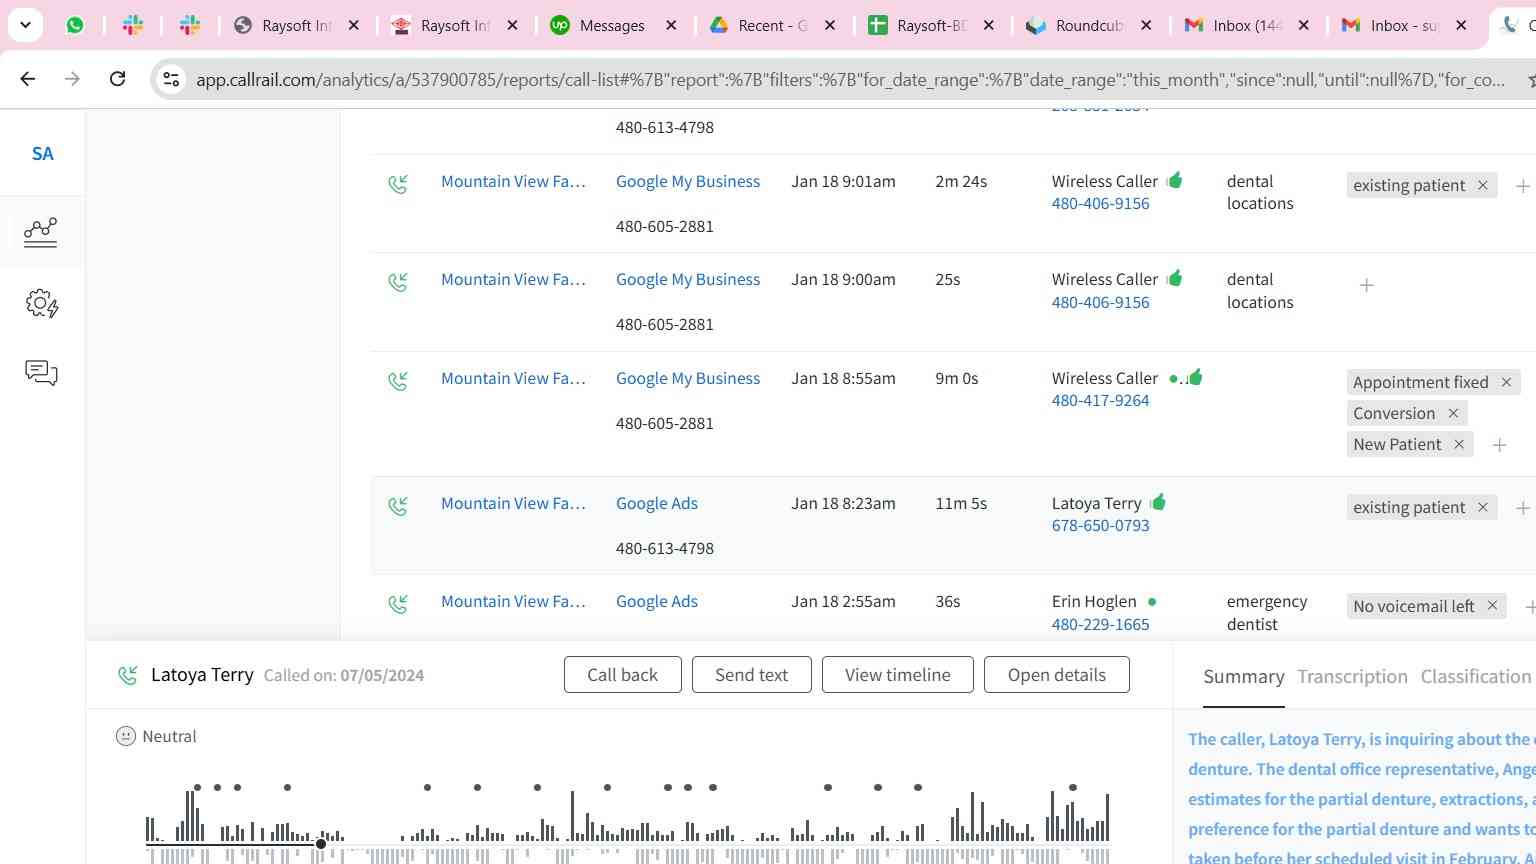Select call duration 11m 5s cell
1536x864 pixels.
pyautogui.click(x=961, y=503)
